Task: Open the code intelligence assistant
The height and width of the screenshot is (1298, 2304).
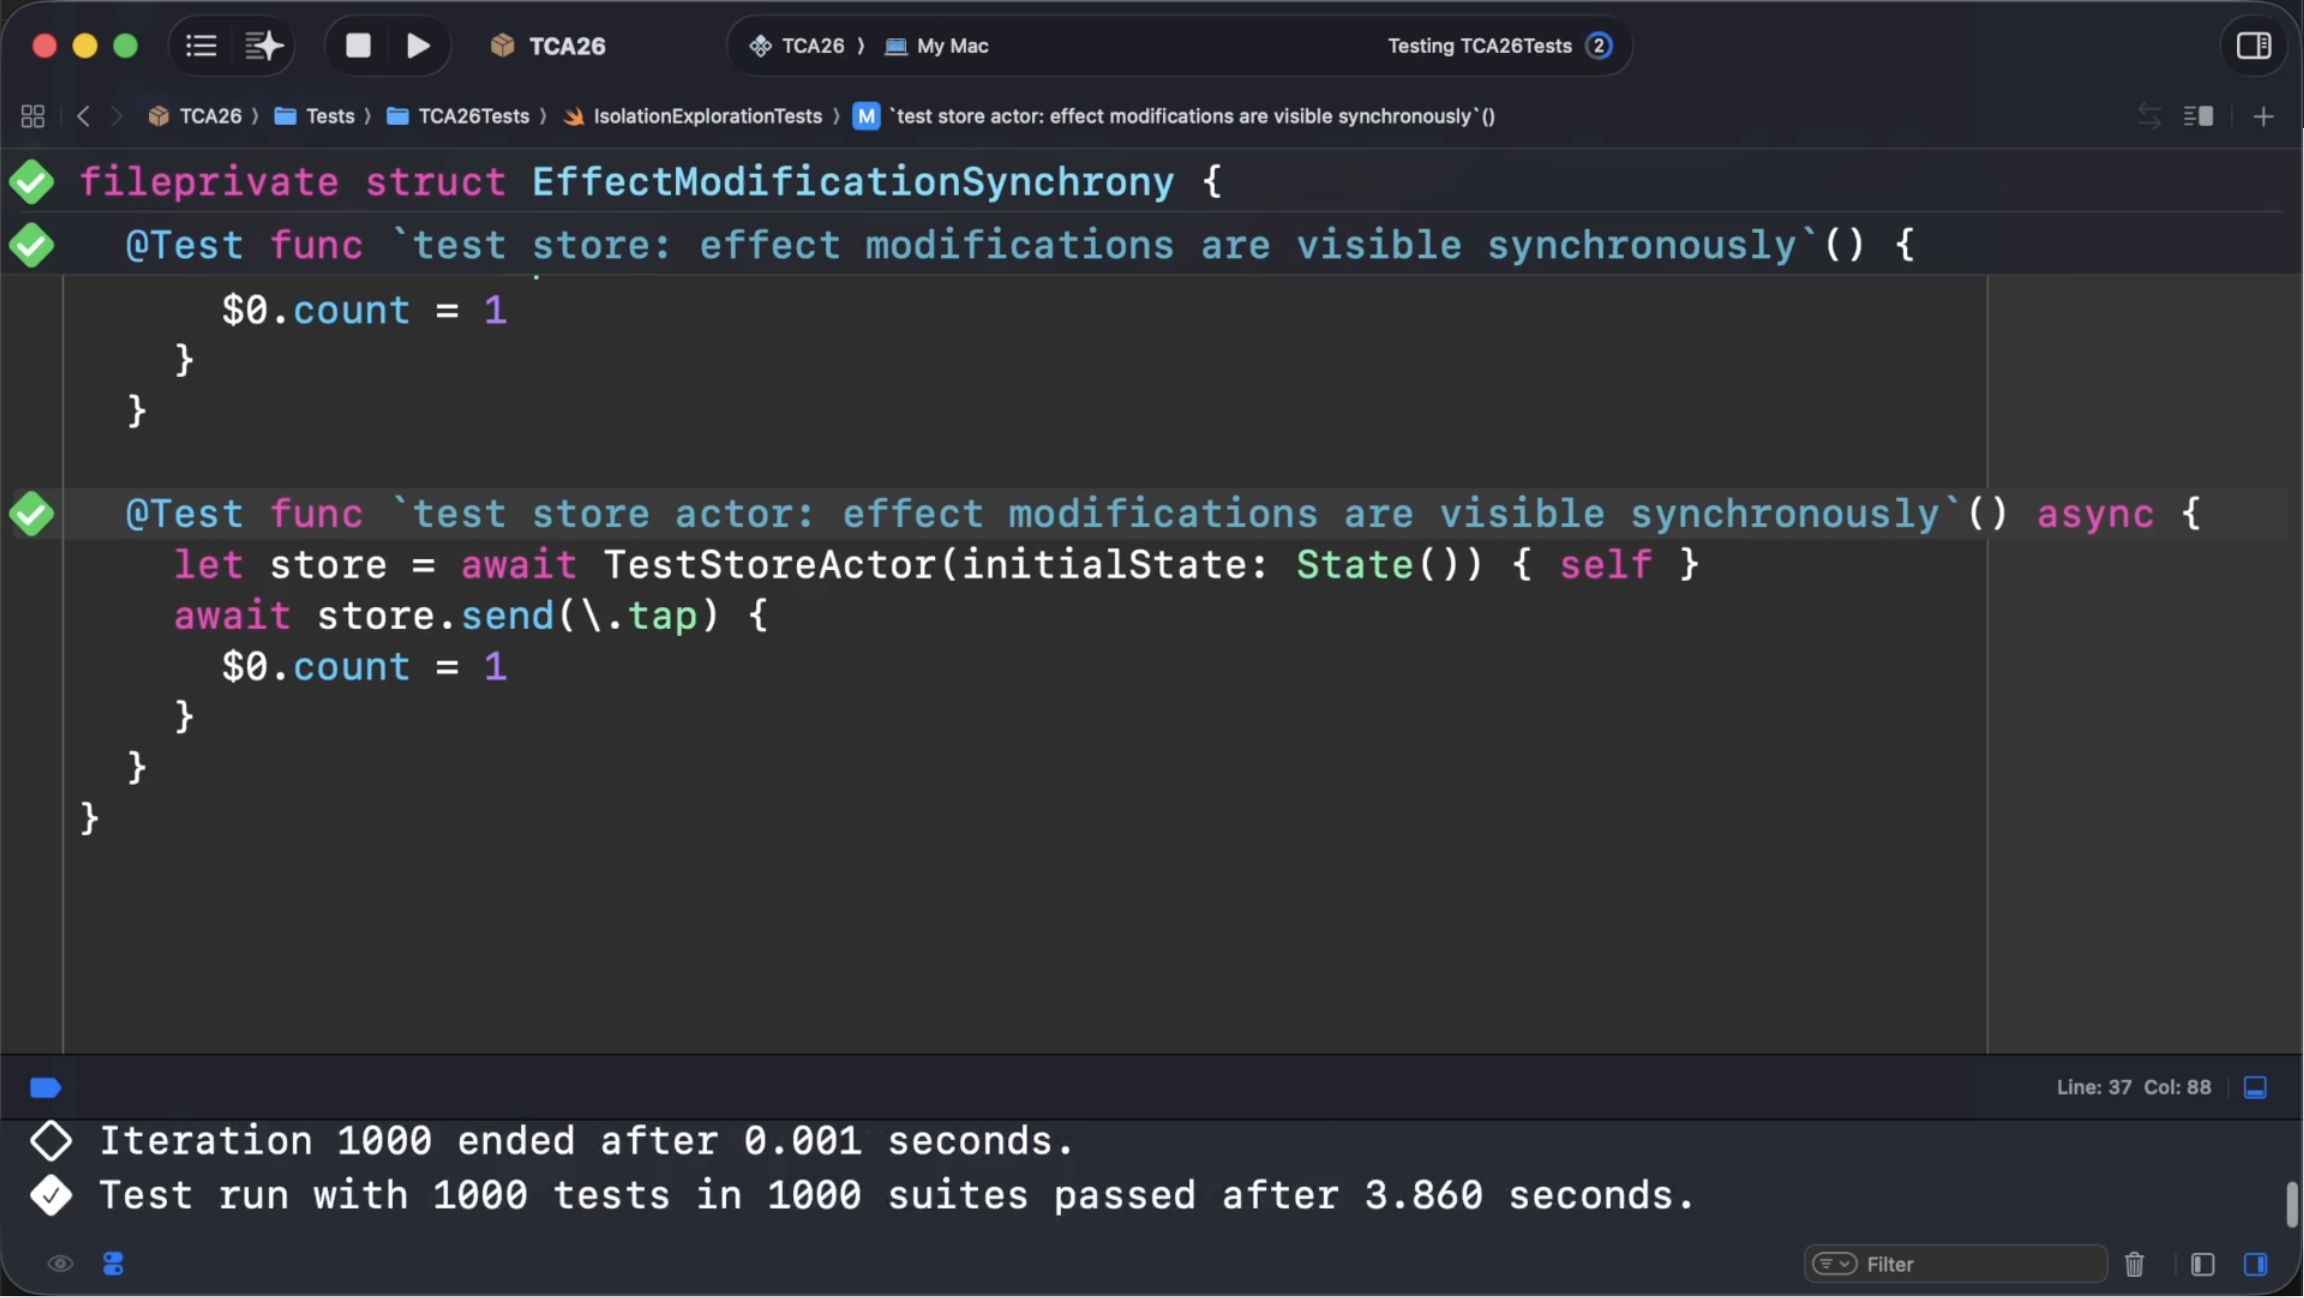Action: pos(263,45)
